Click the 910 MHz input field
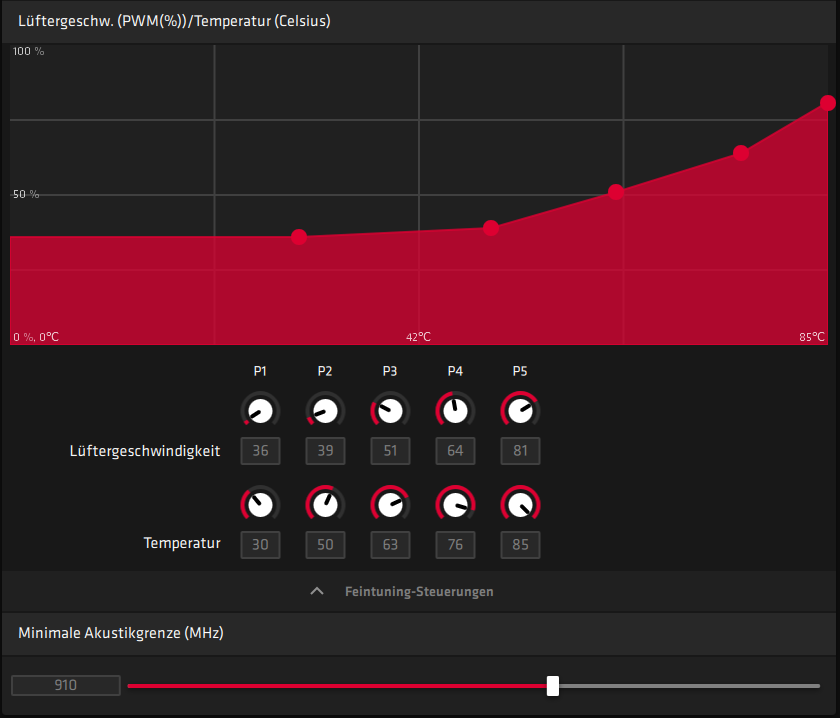The width and height of the screenshot is (840, 718). (x=65, y=685)
